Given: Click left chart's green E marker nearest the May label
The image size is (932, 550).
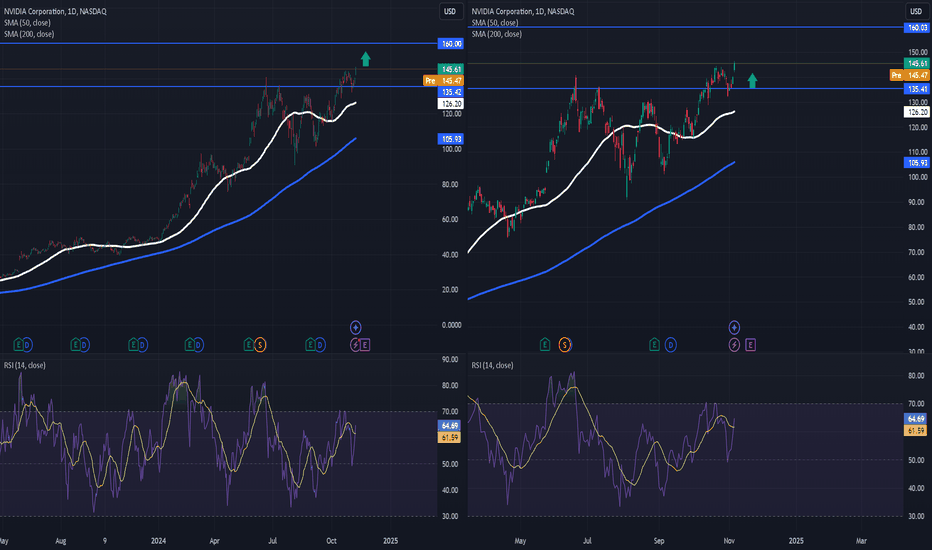Looking at the screenshot, I should click(x=18, y=345).
